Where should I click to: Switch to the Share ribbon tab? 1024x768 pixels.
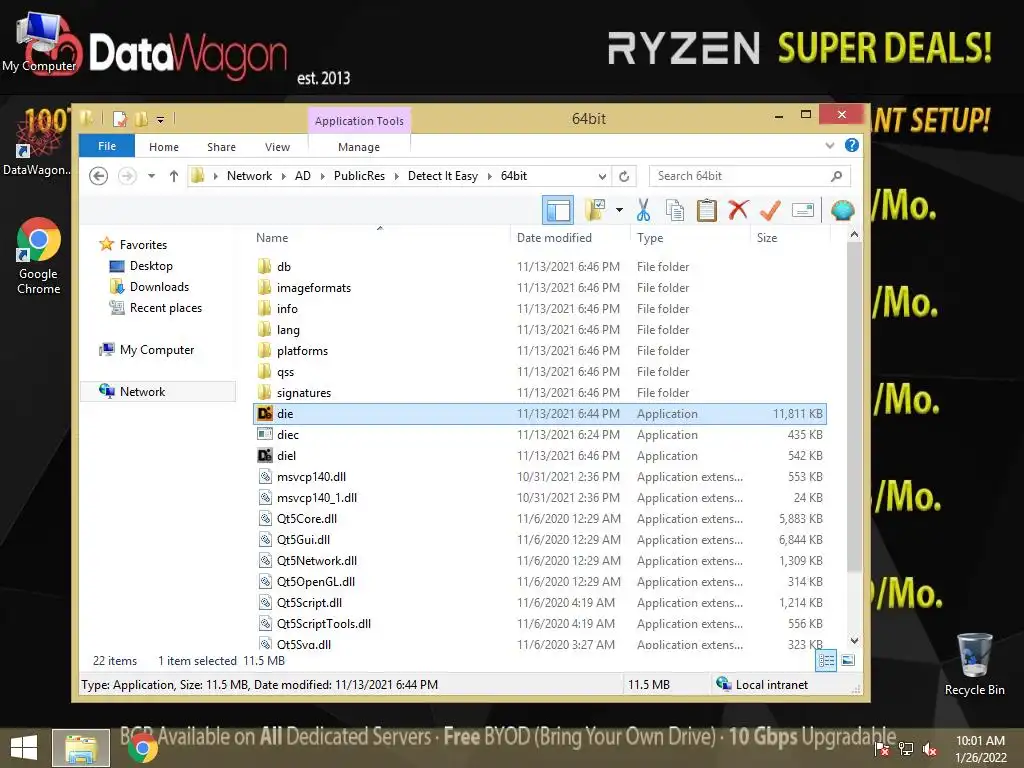[221, 147]
